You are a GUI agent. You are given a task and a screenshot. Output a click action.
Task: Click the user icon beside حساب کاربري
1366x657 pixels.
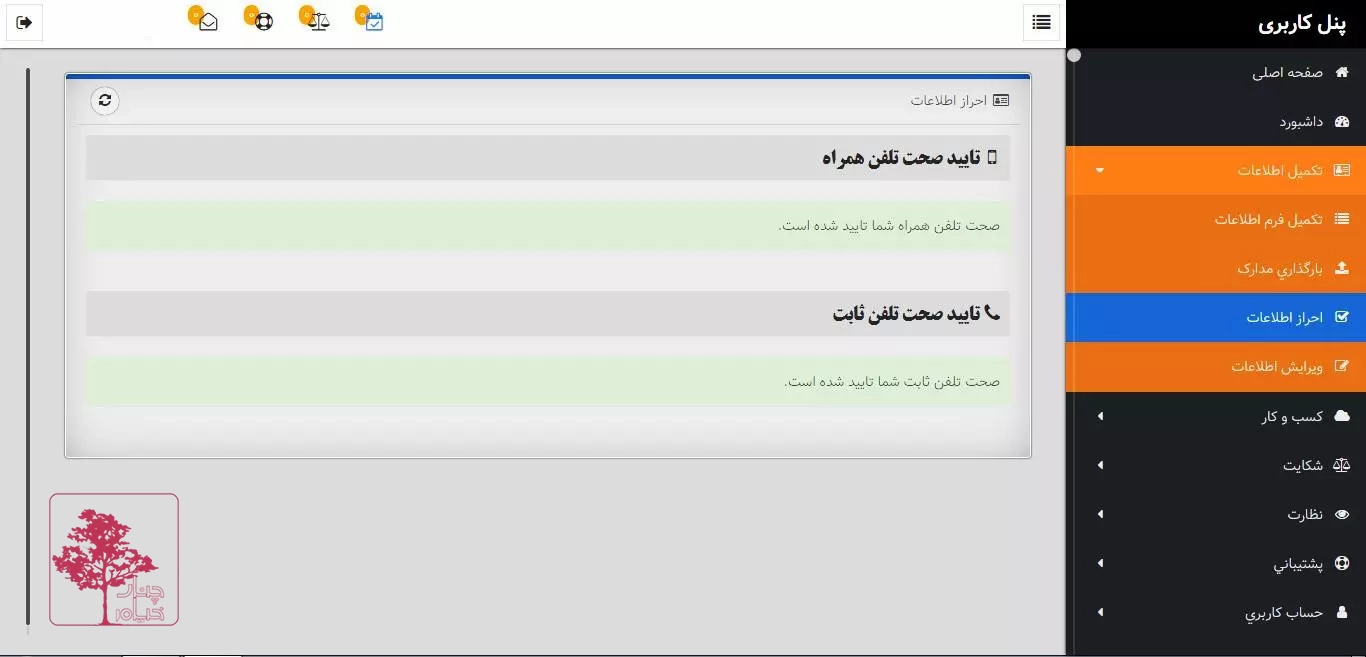click(1342, 612)
